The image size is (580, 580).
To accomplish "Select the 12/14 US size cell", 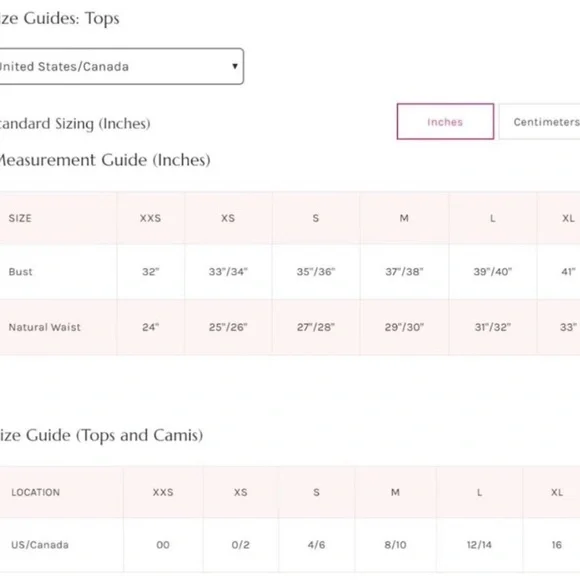I will tap(479, 545).
